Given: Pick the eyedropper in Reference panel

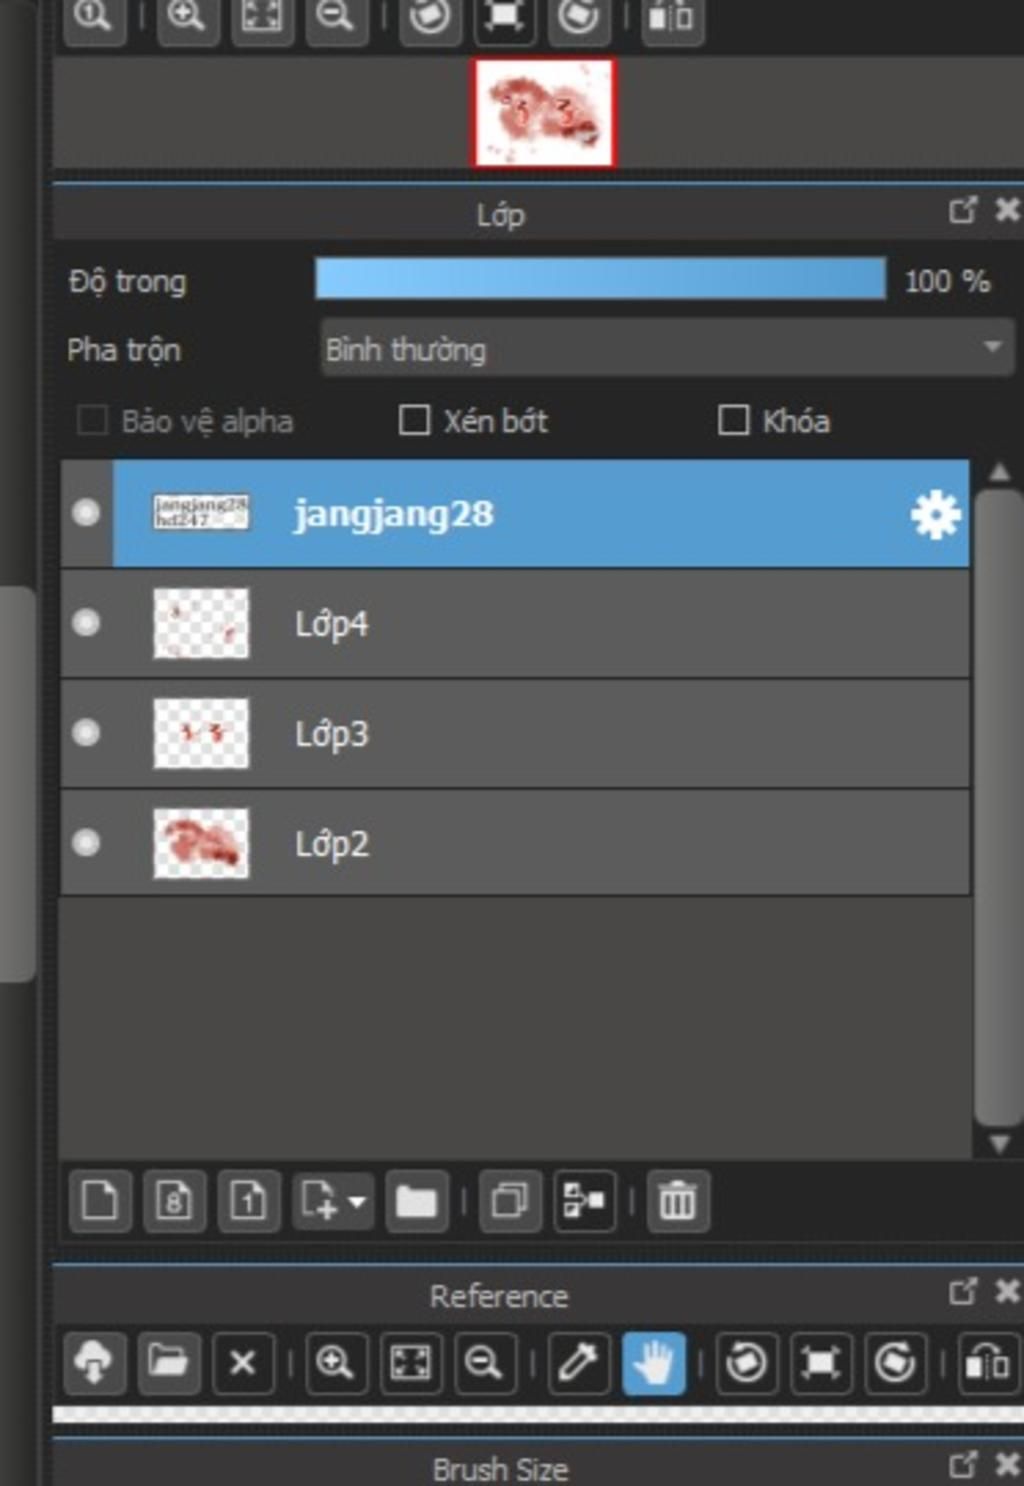Looking at the screenshot, I should [579, 1363].
